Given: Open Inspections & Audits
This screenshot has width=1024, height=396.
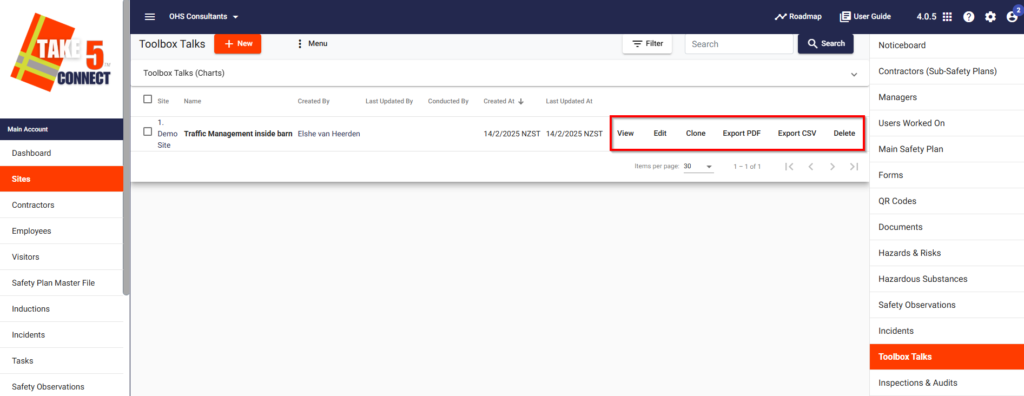Looking at the screenshot, I should 946,383.
